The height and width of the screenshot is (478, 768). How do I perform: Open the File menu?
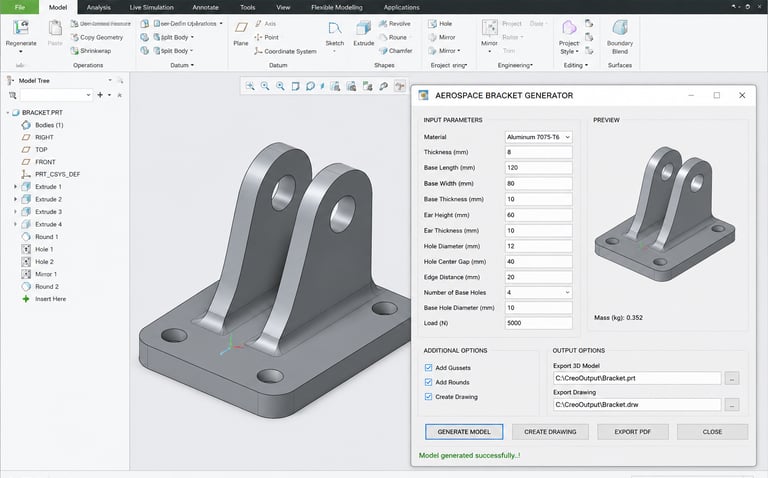pyautogui.click(x=20, y=7)
